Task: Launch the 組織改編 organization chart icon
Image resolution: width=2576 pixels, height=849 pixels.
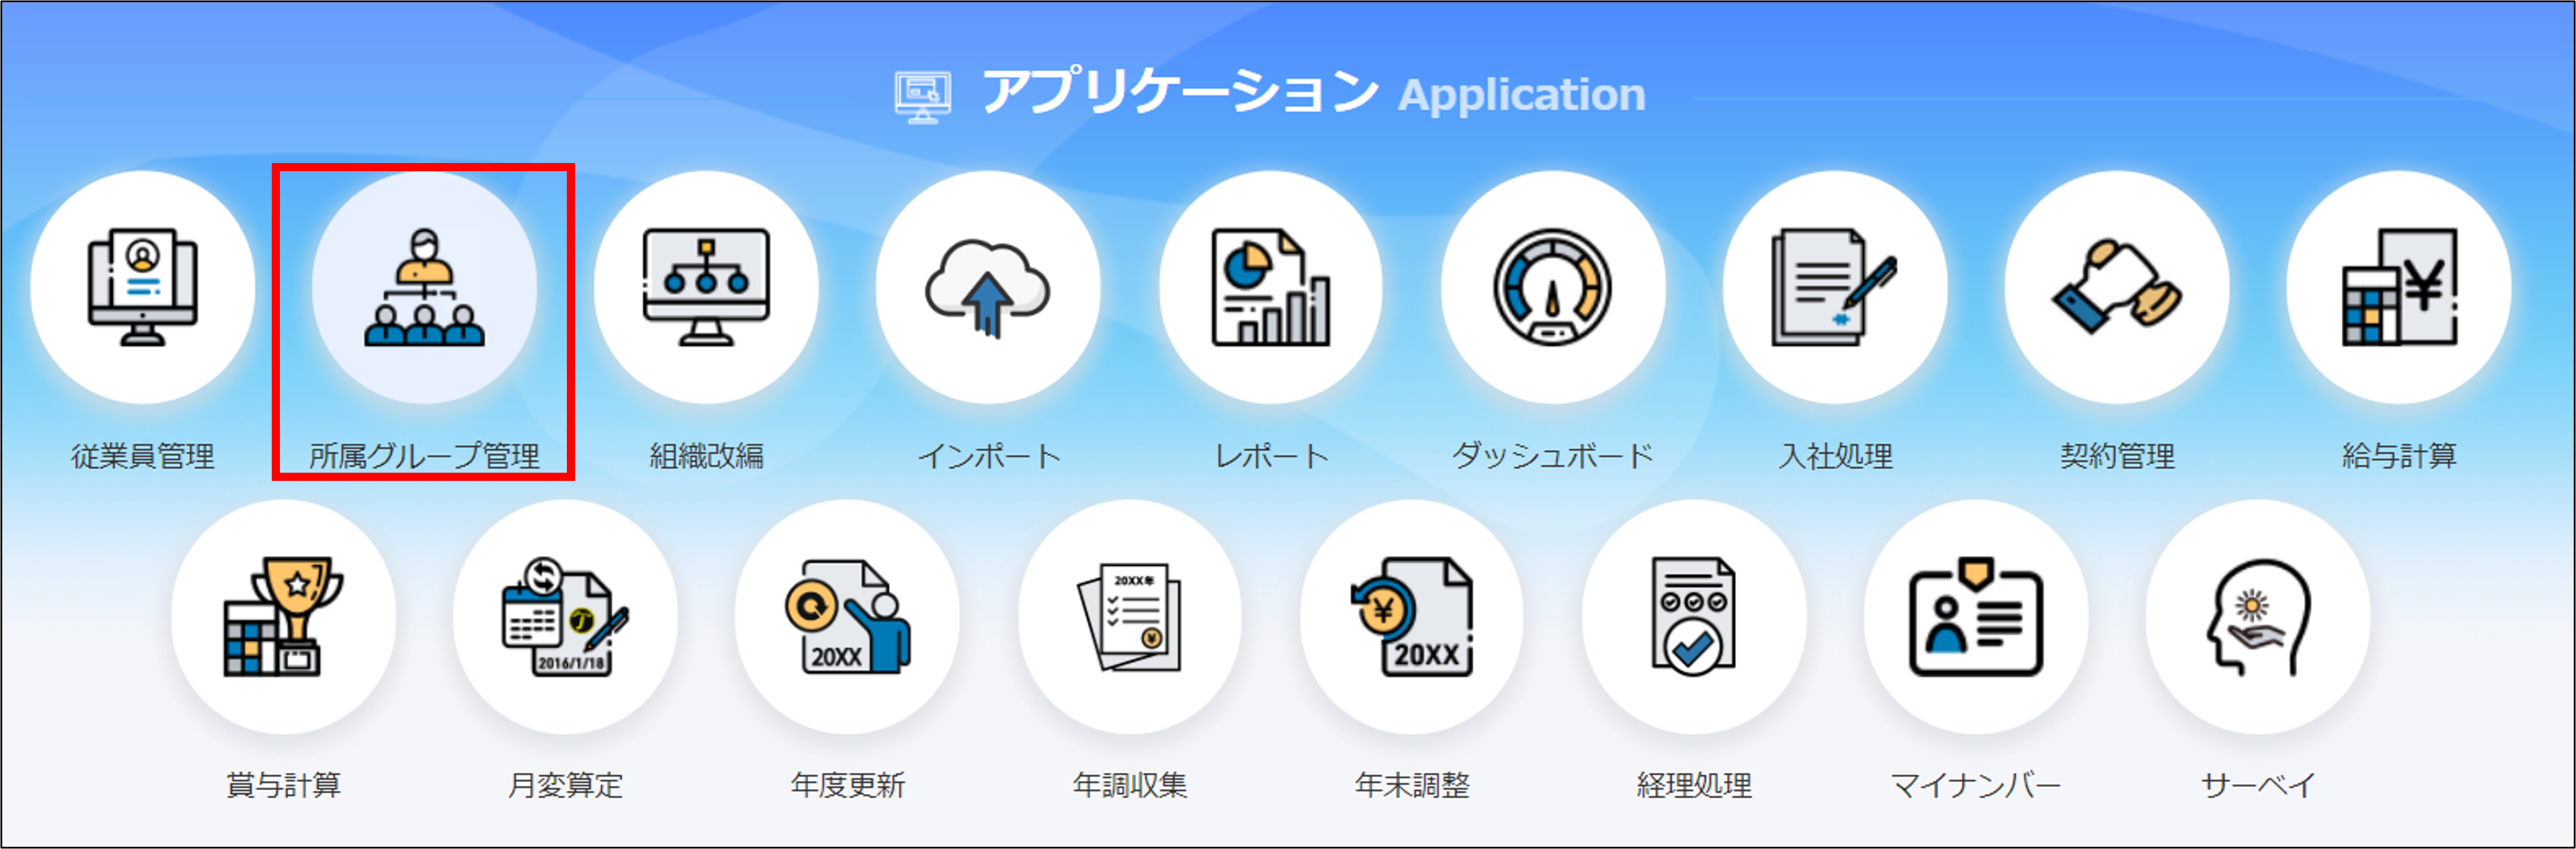Action: [x=706, y=287]
